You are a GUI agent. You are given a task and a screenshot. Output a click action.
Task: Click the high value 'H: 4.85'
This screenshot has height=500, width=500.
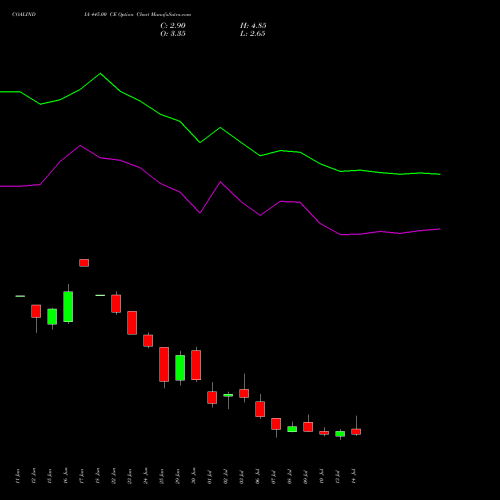(x=253, y=25)
